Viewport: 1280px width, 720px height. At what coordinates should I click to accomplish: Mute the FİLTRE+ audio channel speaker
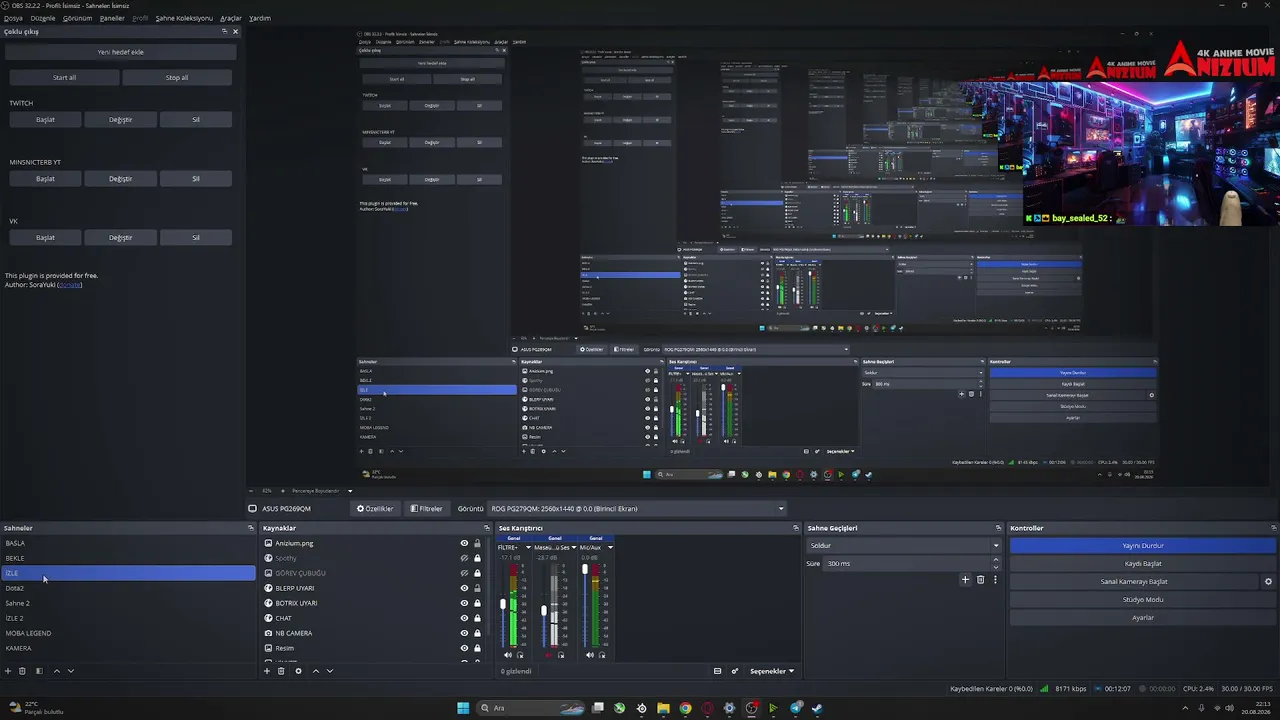coord(508,655)
